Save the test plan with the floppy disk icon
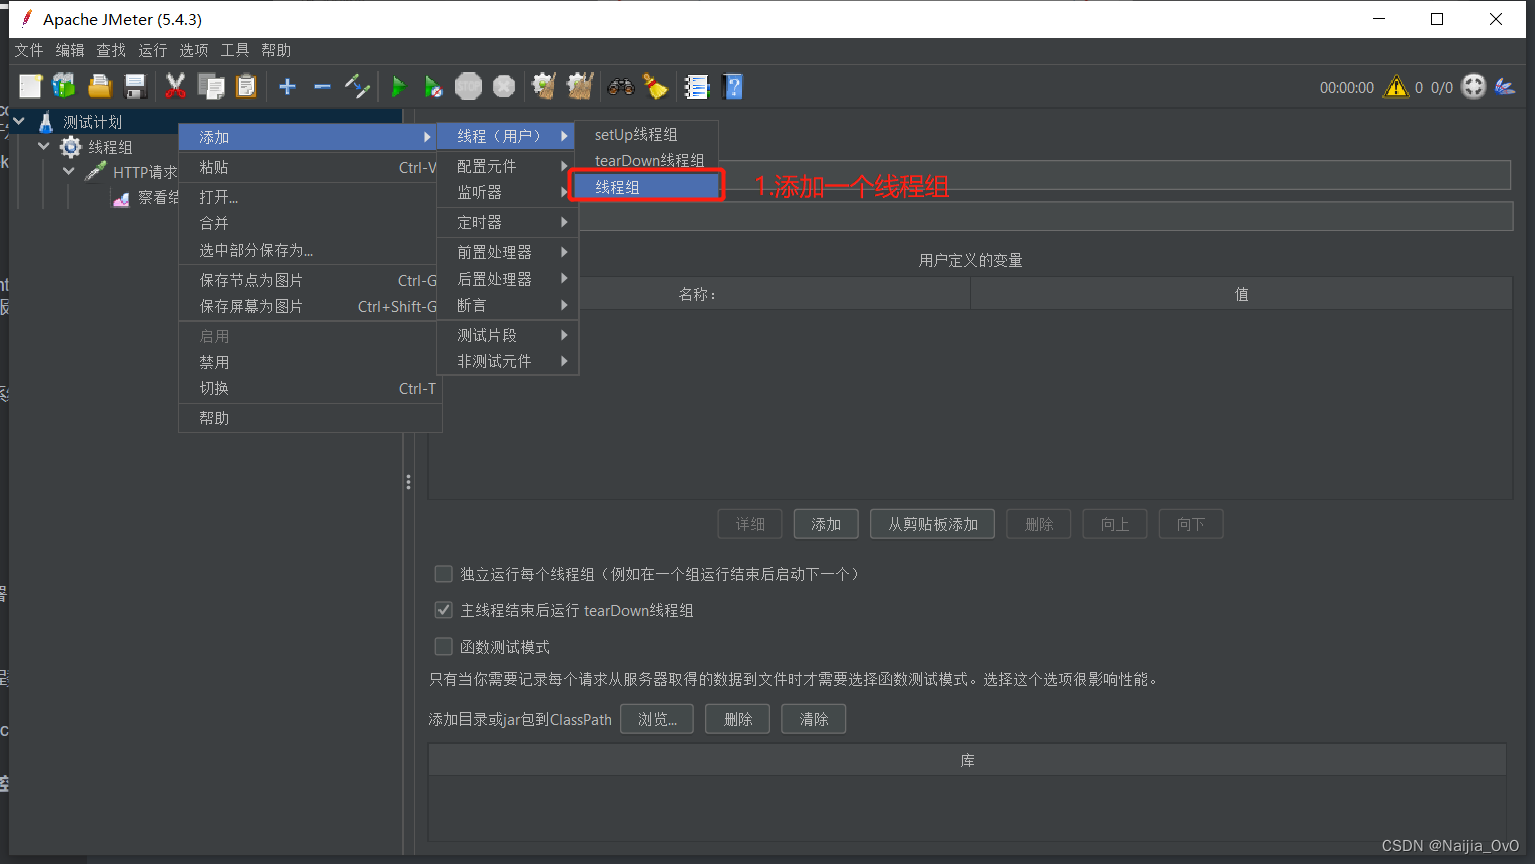 [x=135, y=87]
